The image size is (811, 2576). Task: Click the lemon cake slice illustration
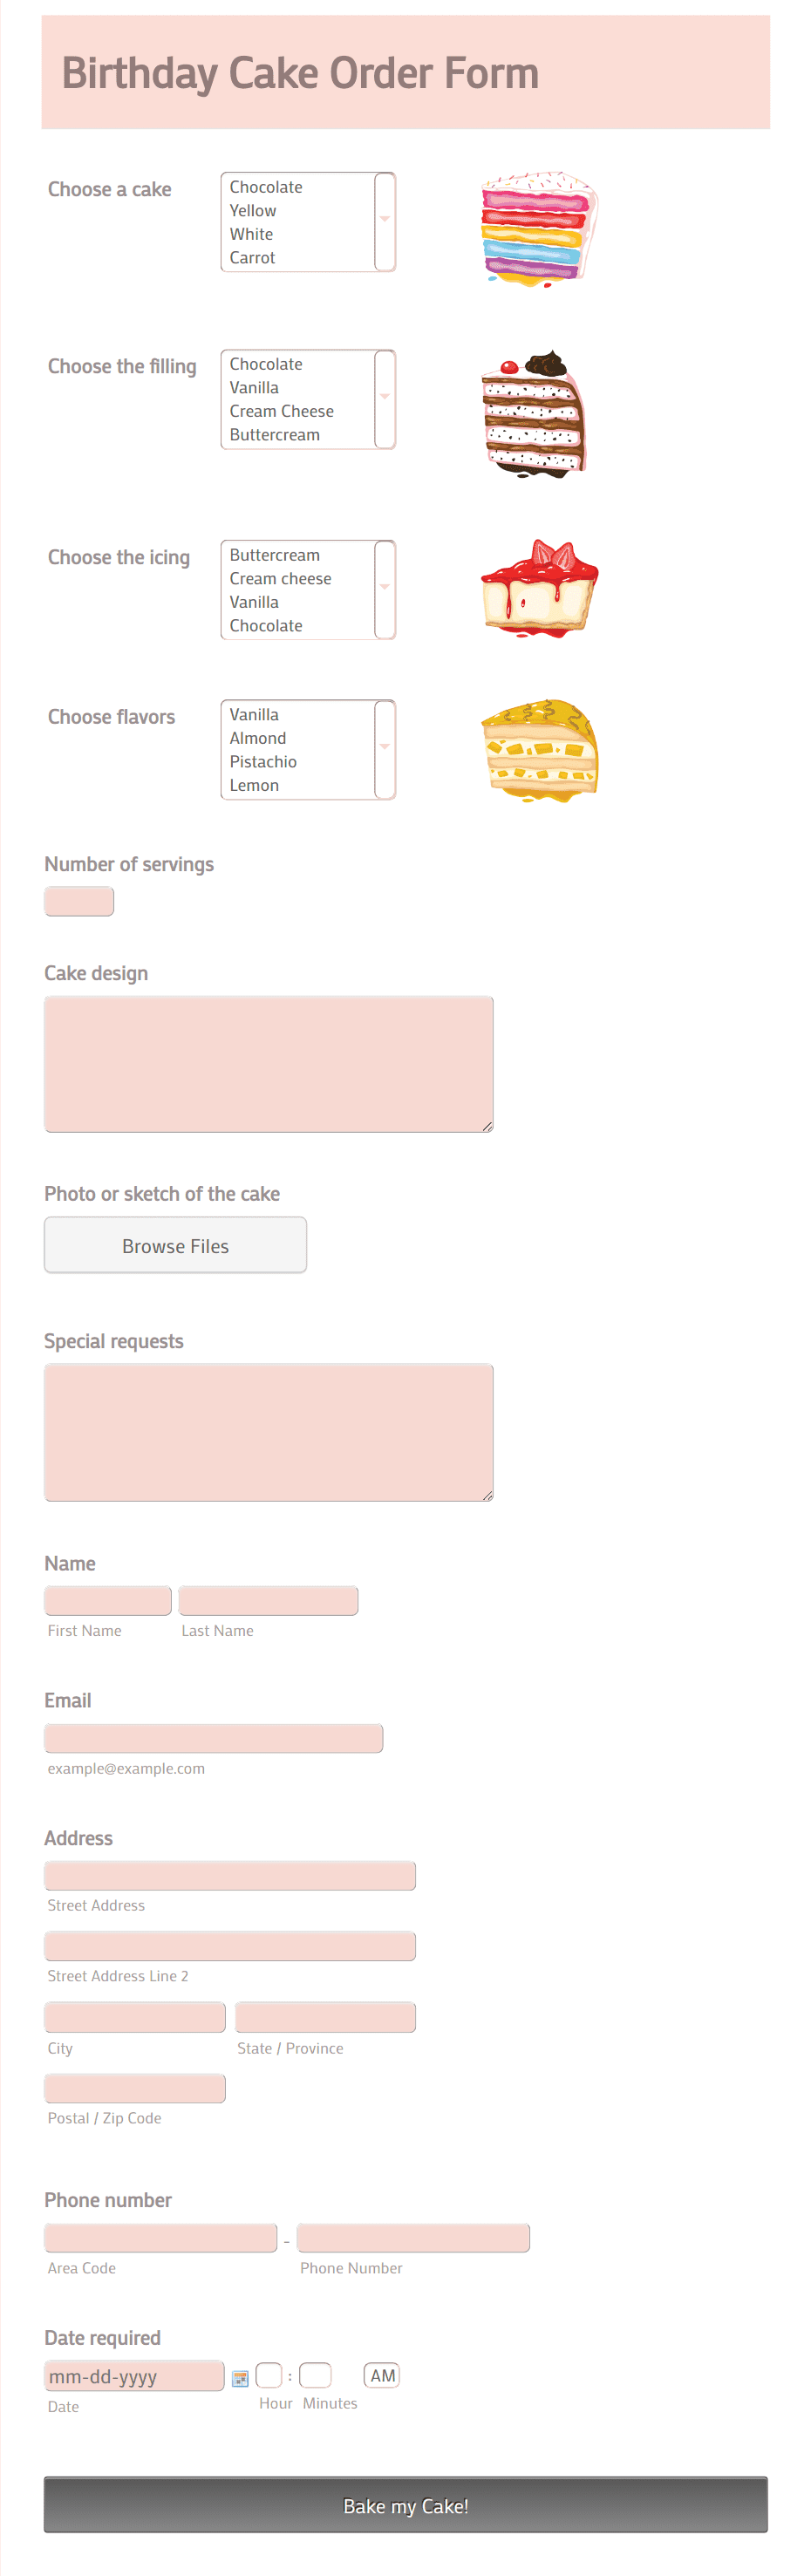click(x=540, y=750)
